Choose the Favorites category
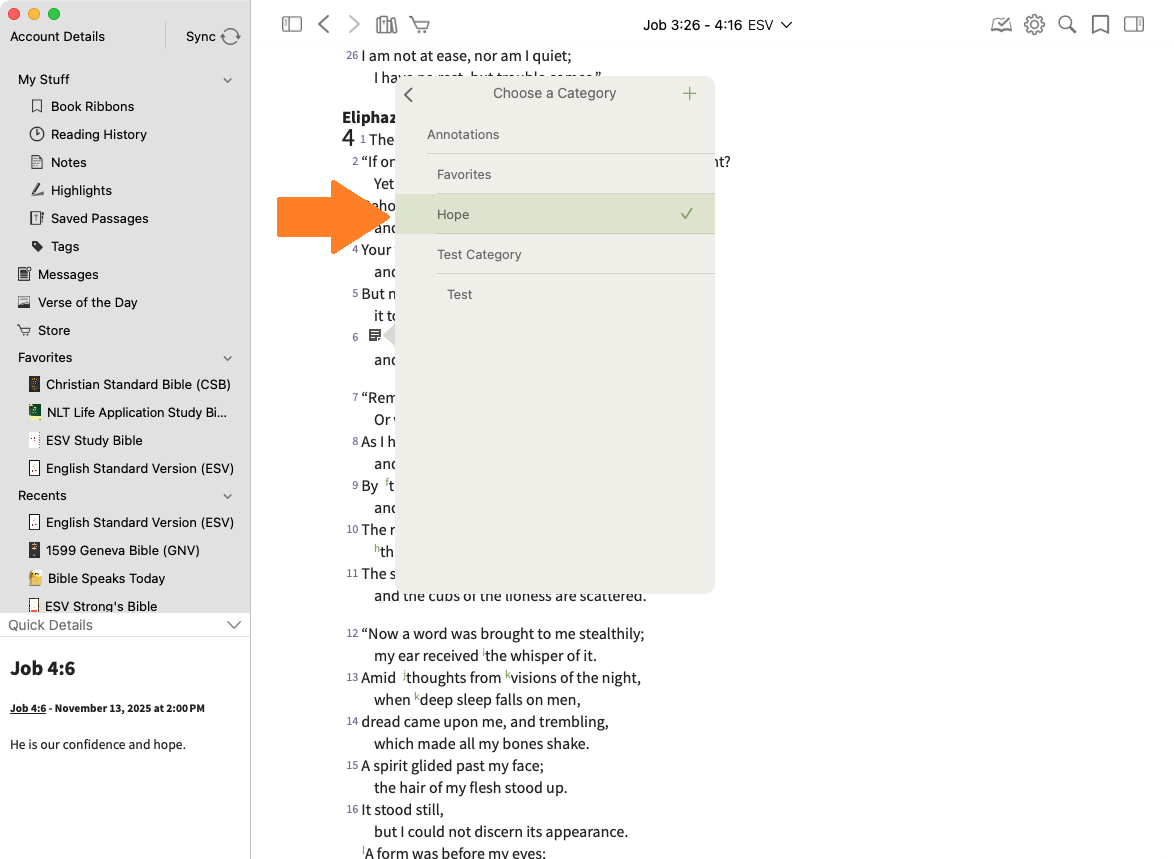This screenshot has height=859, width=1174. pos(555,174)
